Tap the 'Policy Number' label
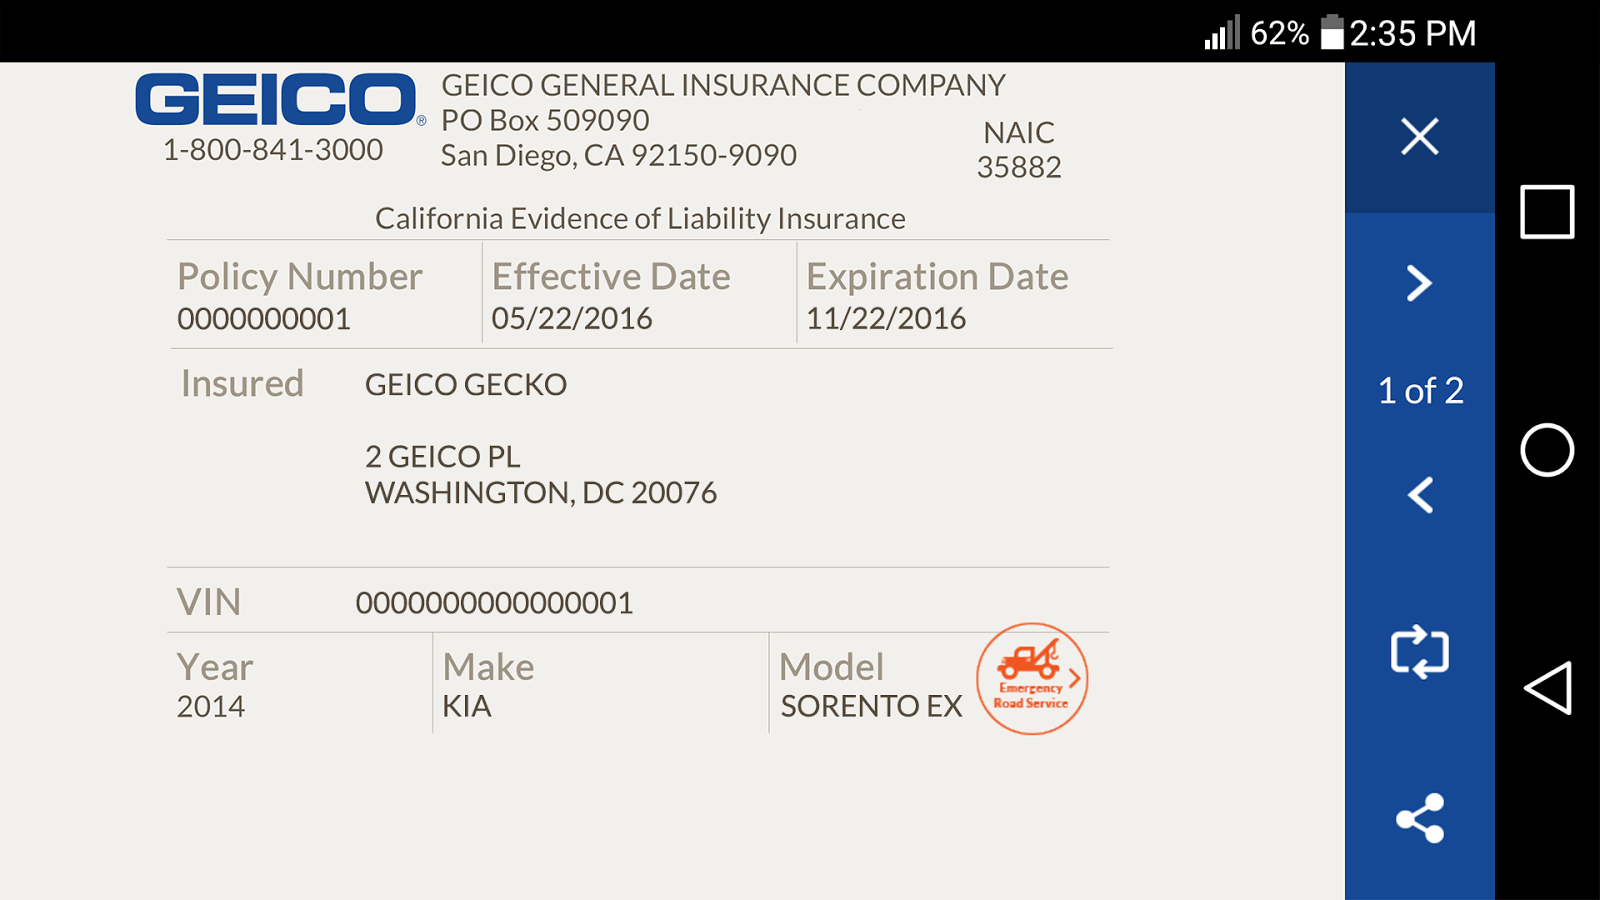Image resolution: width=1600 pixels, height=900 pixels. tap(300, 277)
